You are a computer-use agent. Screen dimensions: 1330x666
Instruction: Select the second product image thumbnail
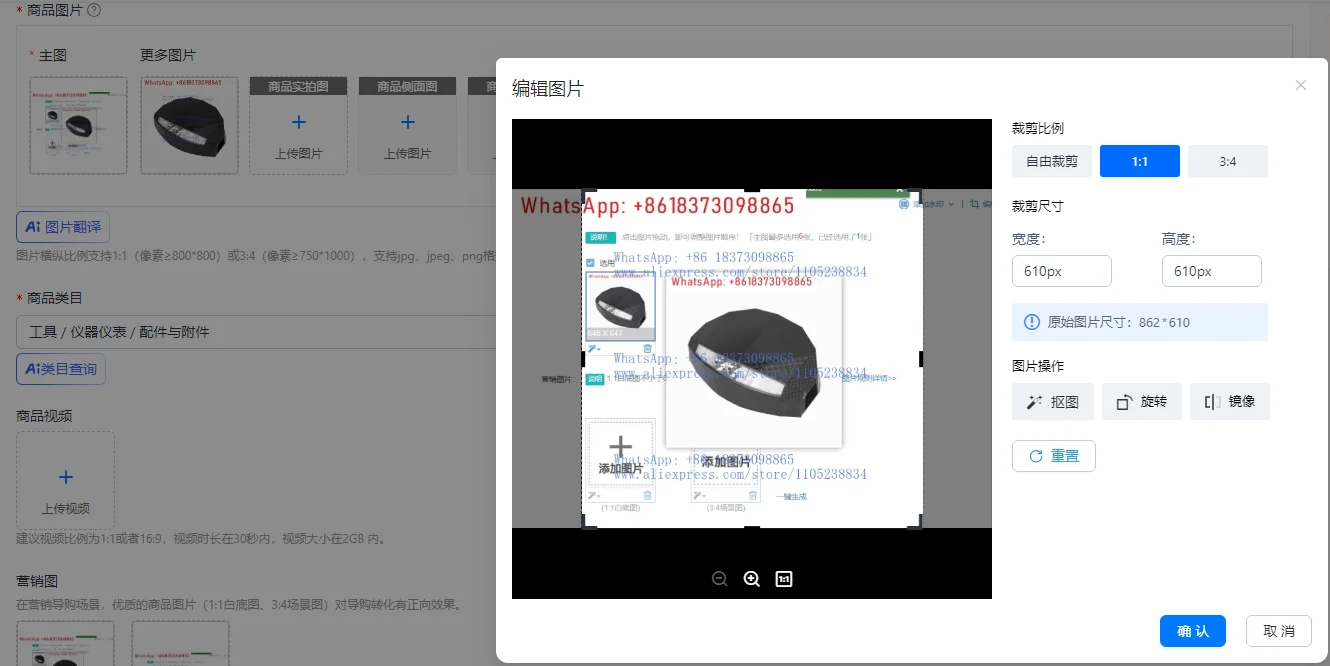click(x=189, y=125)
